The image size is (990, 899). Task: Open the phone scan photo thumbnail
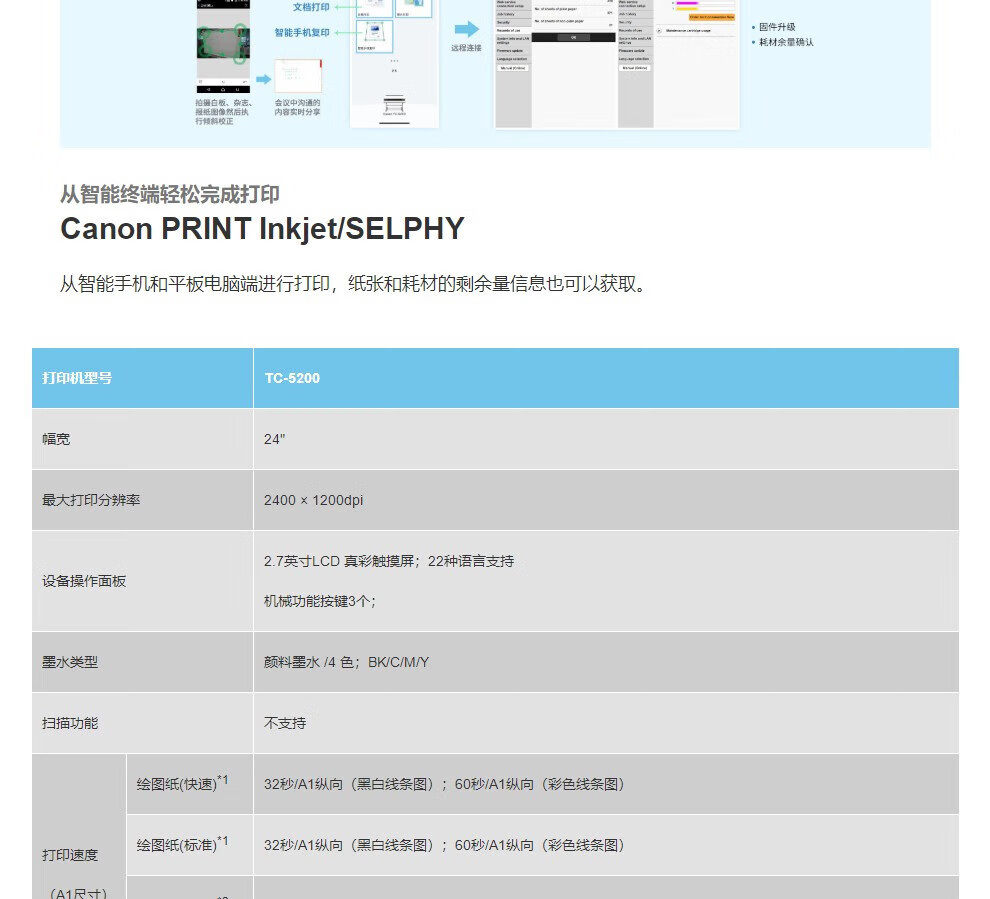(223, 45)
